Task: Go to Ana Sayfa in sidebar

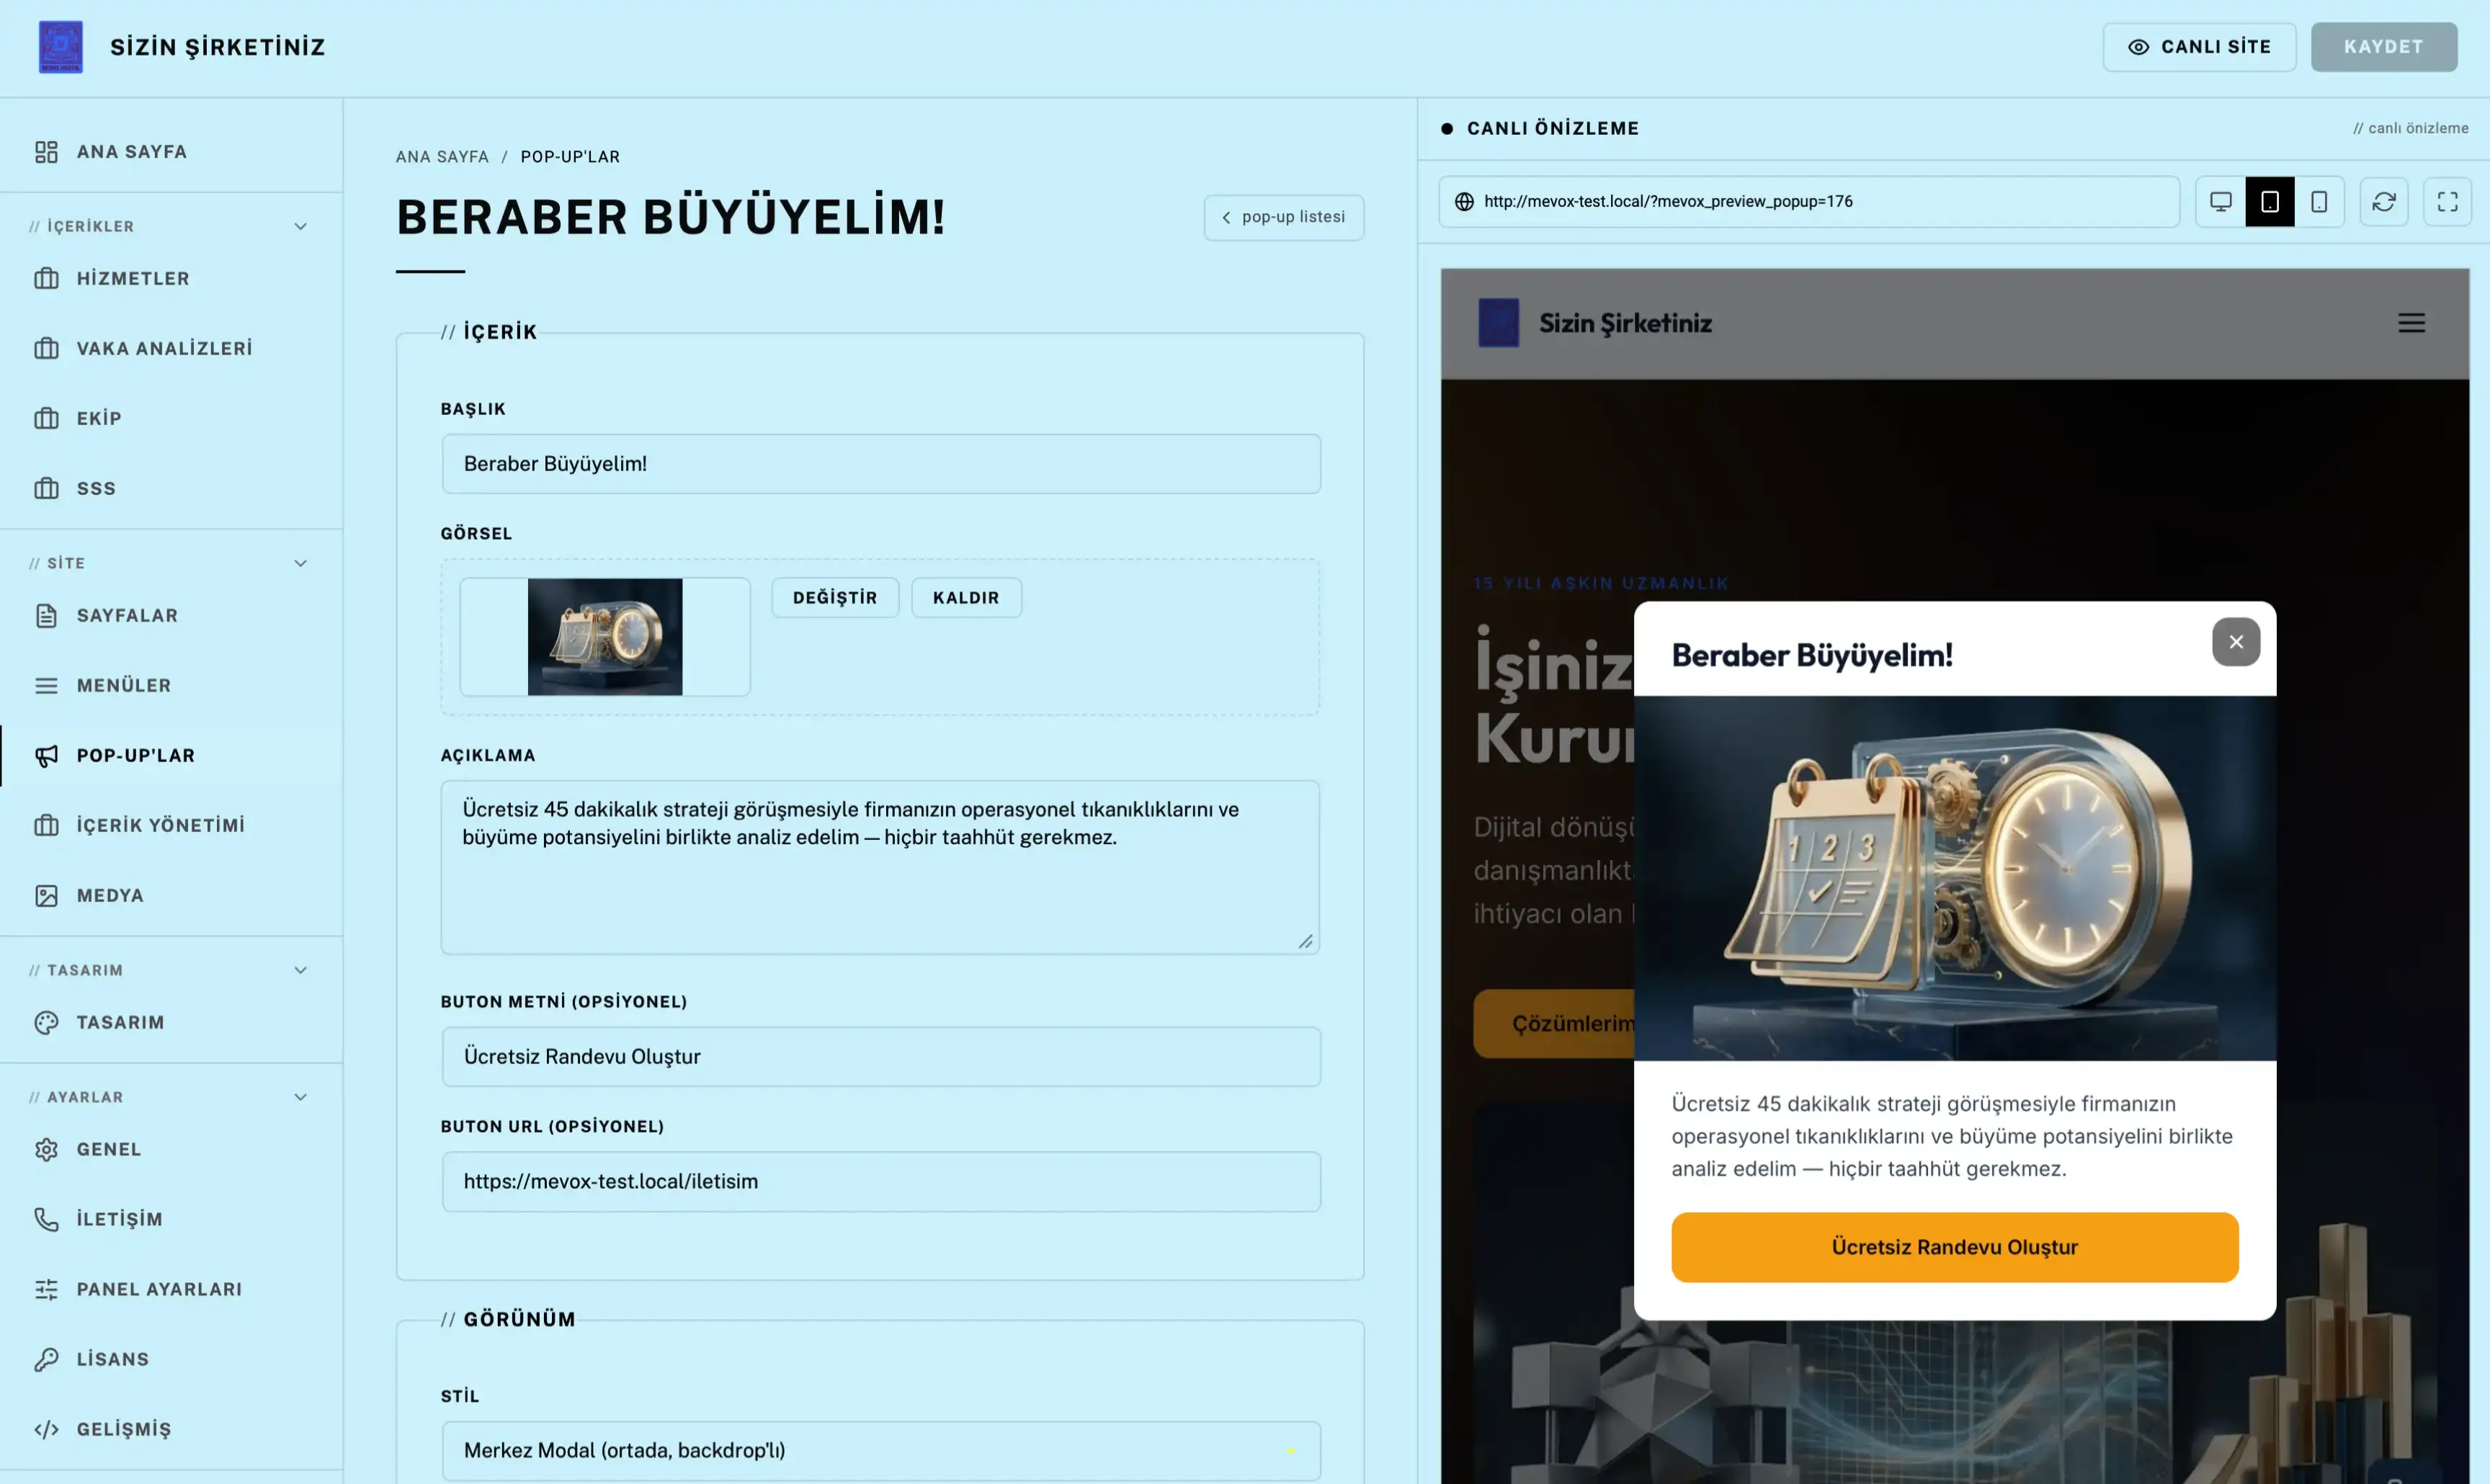Action: (171, 152)
